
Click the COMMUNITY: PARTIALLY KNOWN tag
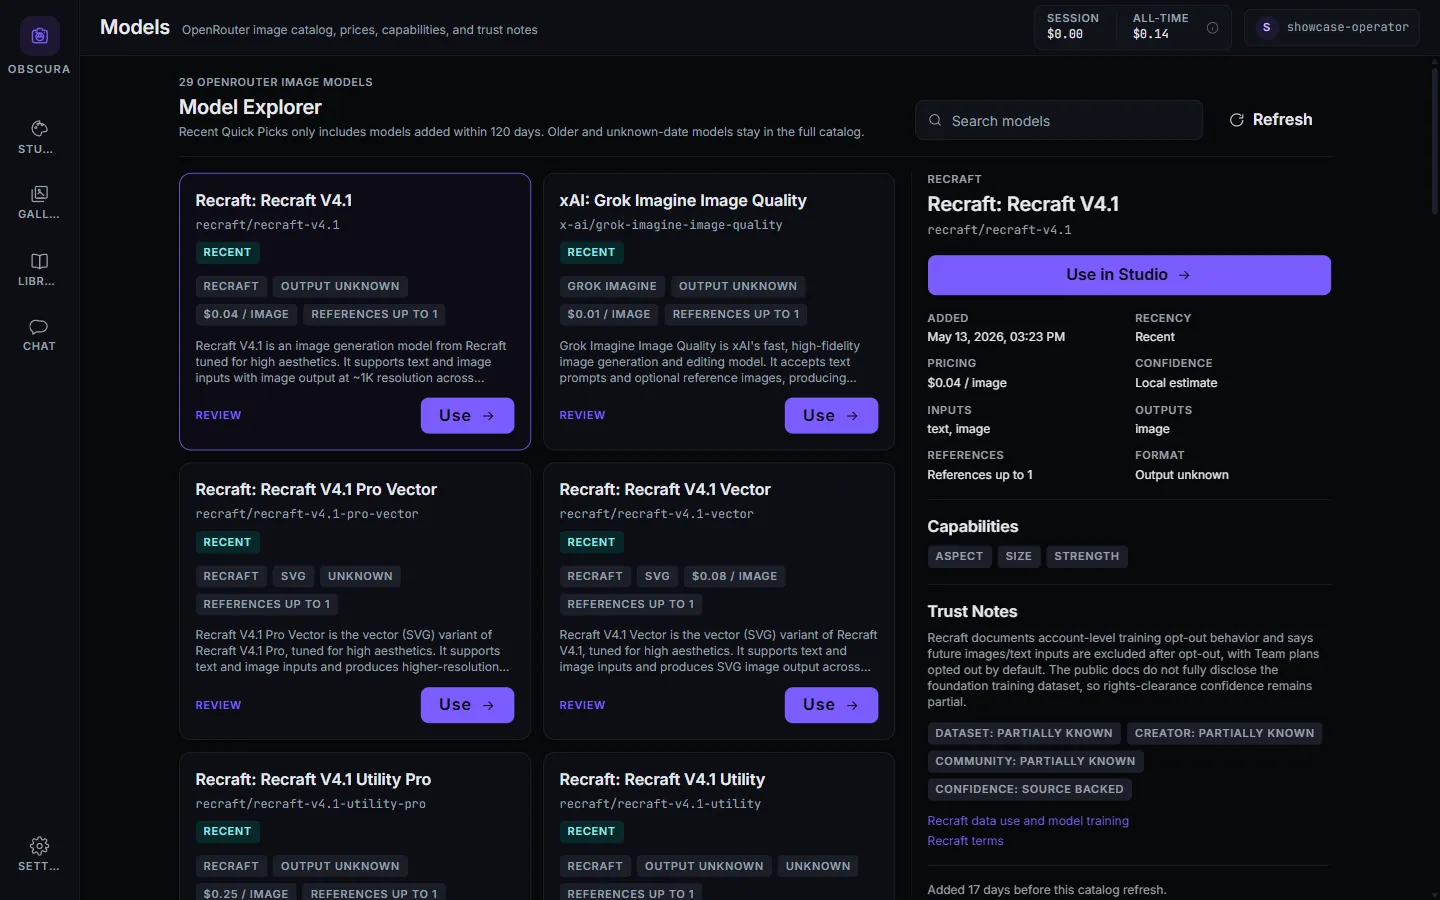pos(1035,761)
